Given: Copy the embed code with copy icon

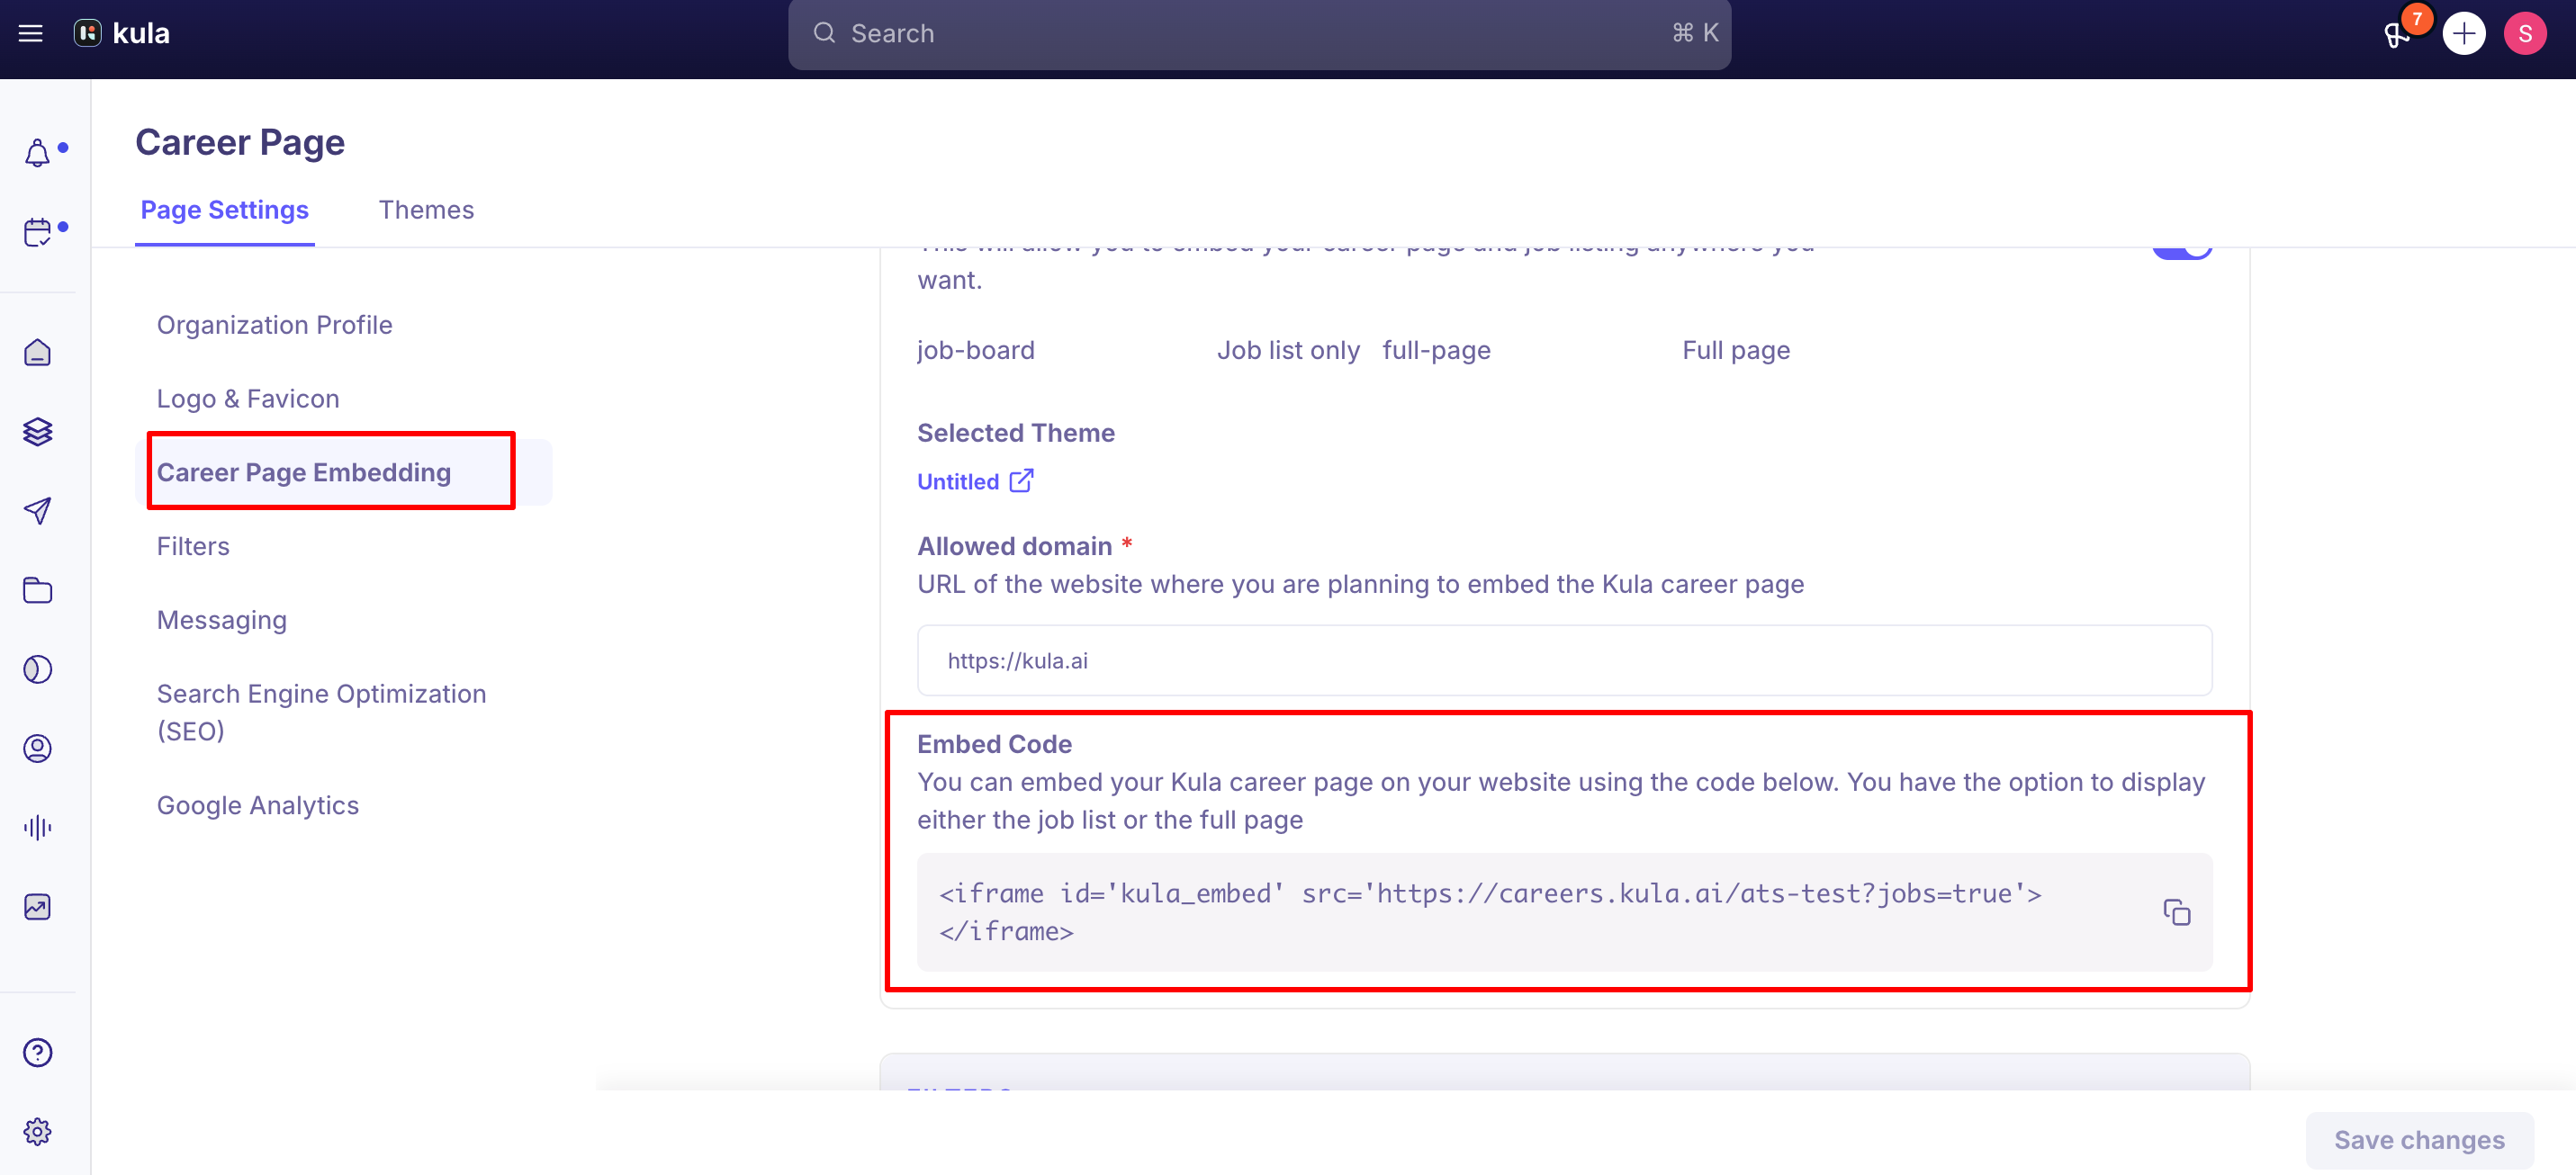Looking at the screenshot, I should tap(2177, 912).
